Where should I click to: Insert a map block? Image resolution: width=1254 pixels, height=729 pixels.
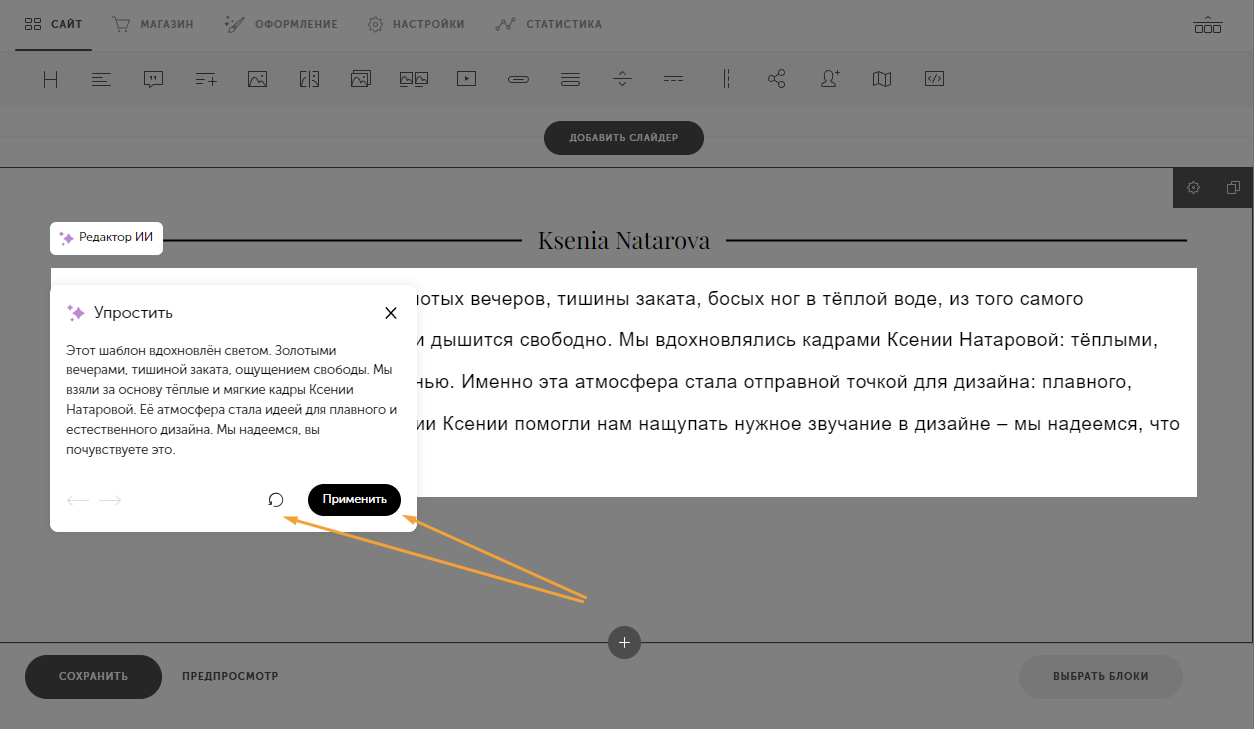tap(881, 78)
